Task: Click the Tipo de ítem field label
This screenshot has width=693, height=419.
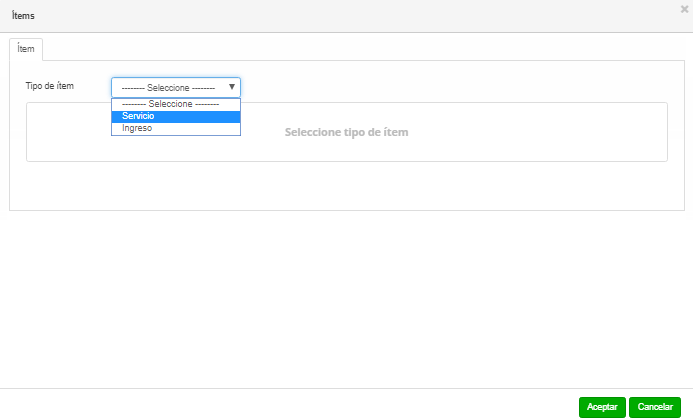Action: pos(50,86)
